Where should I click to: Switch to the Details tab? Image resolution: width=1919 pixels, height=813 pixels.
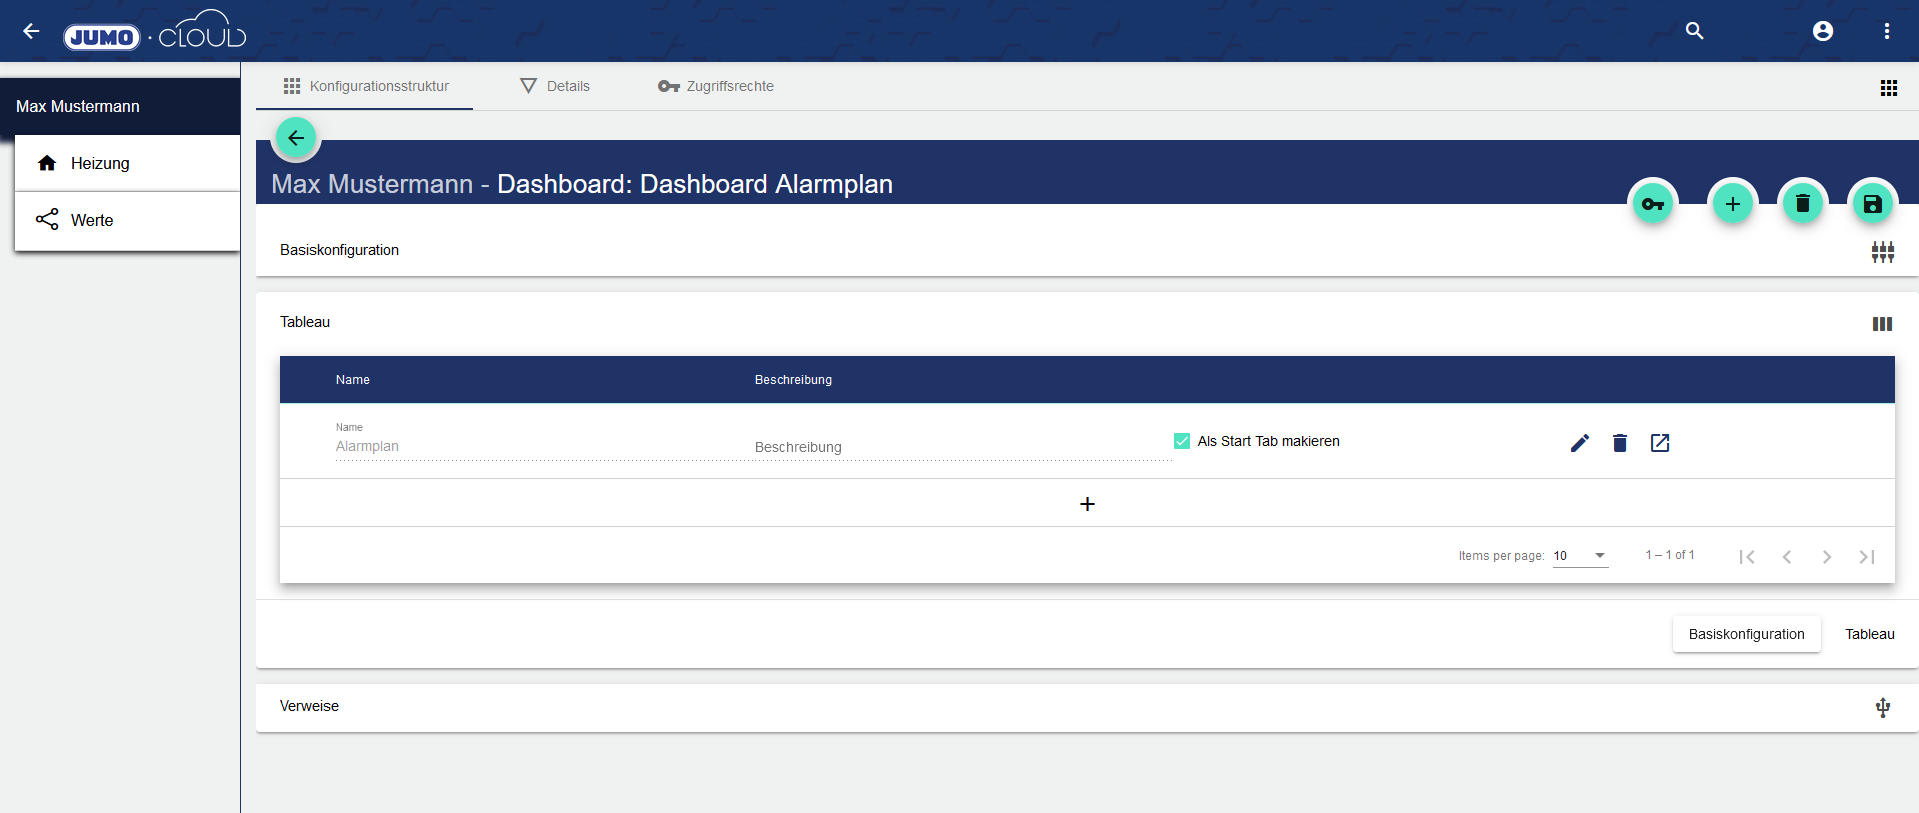[556, 86]
